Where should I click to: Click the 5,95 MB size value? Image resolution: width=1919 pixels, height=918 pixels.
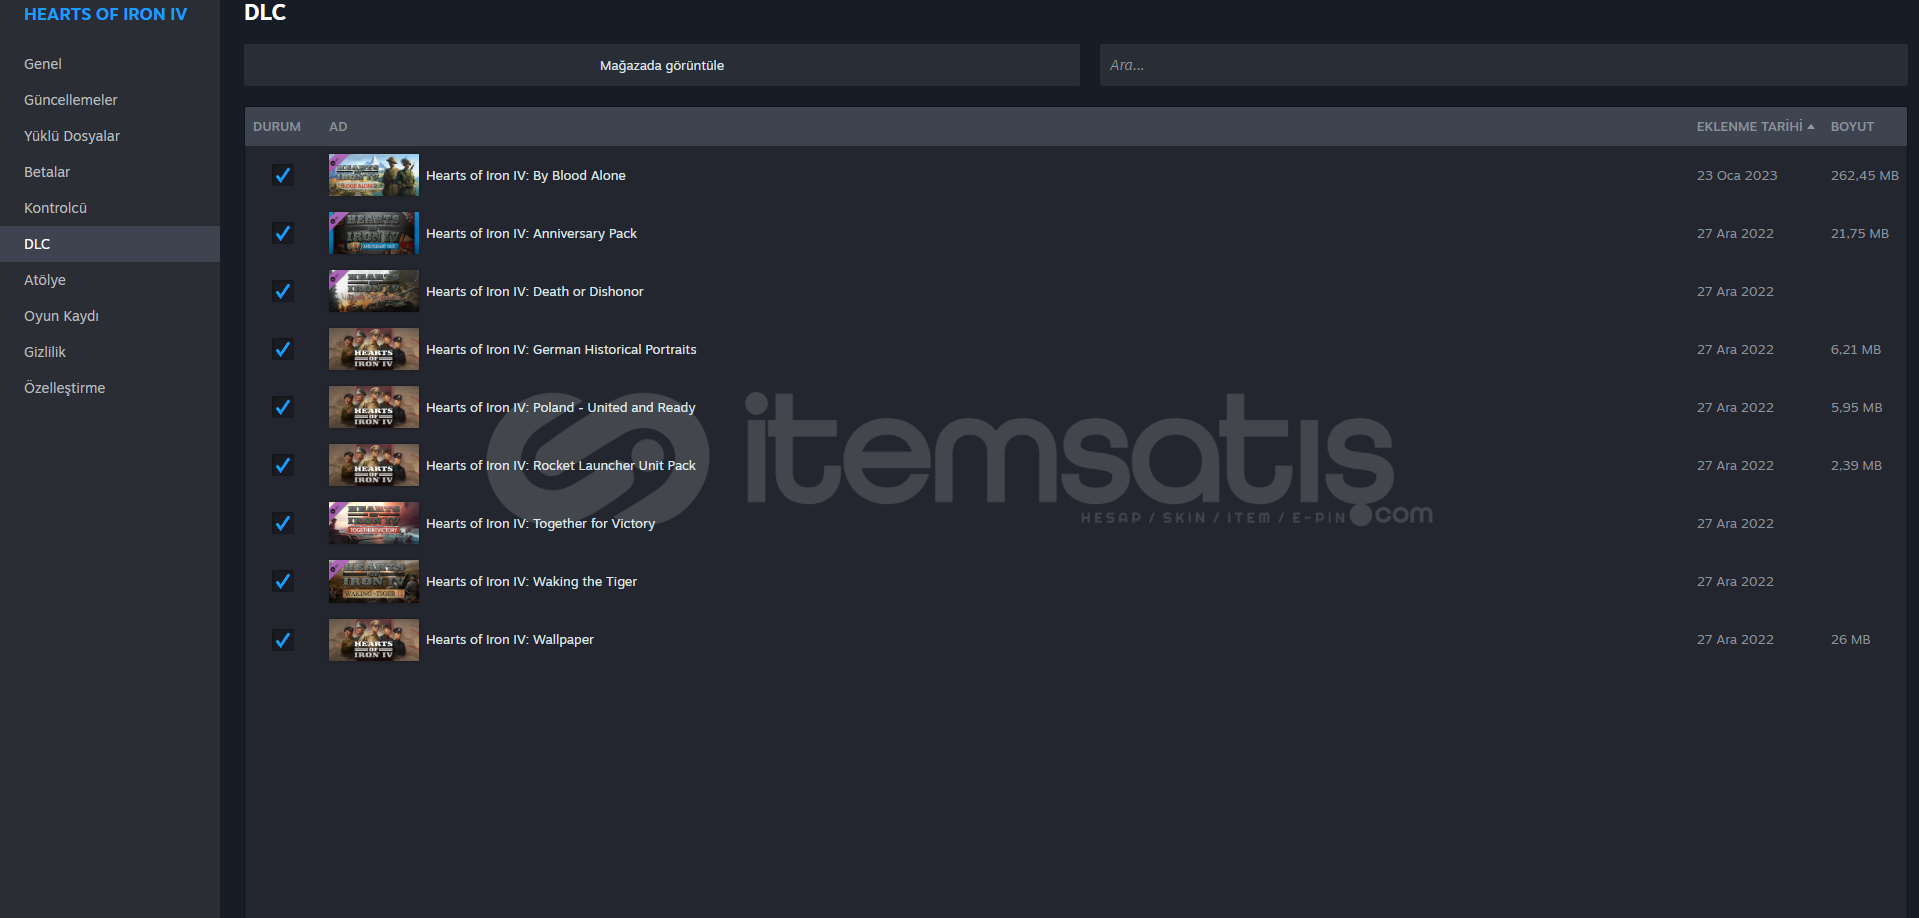coord(1857,407)
